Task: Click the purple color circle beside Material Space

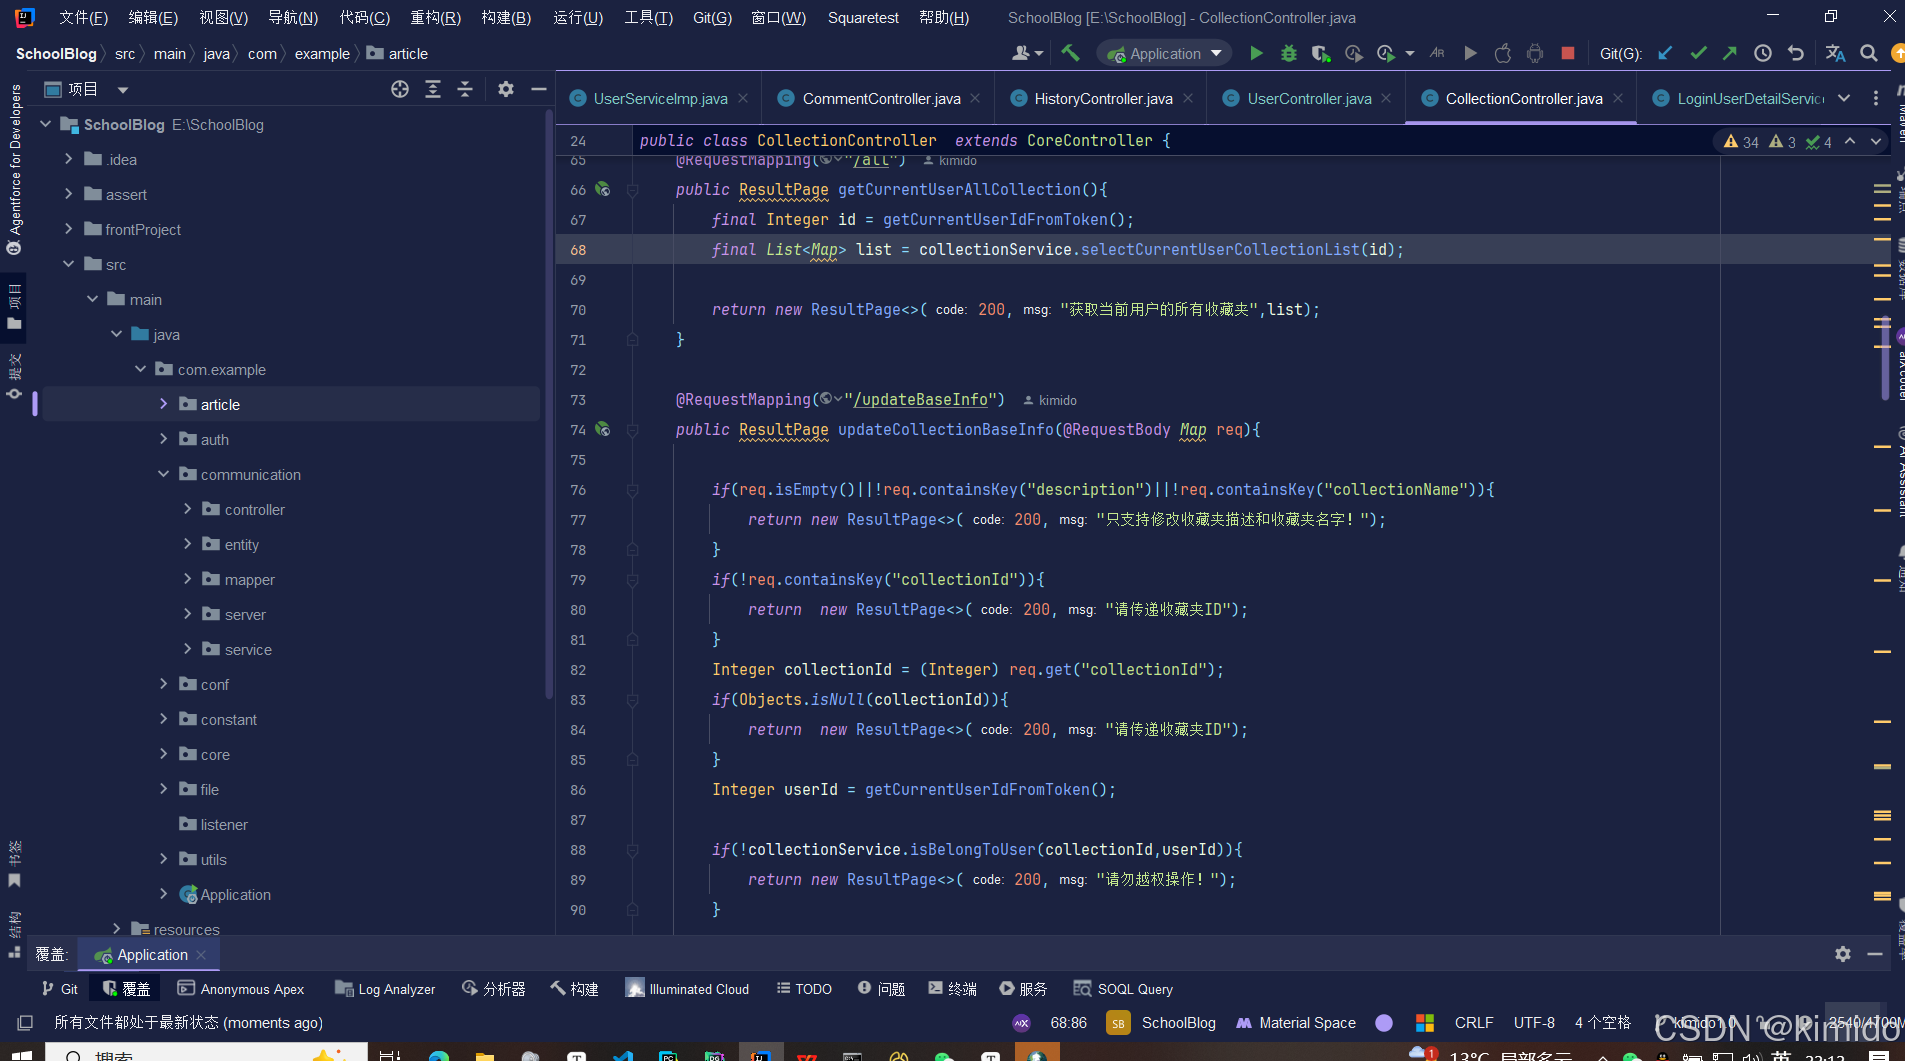Action: 1384,1023
